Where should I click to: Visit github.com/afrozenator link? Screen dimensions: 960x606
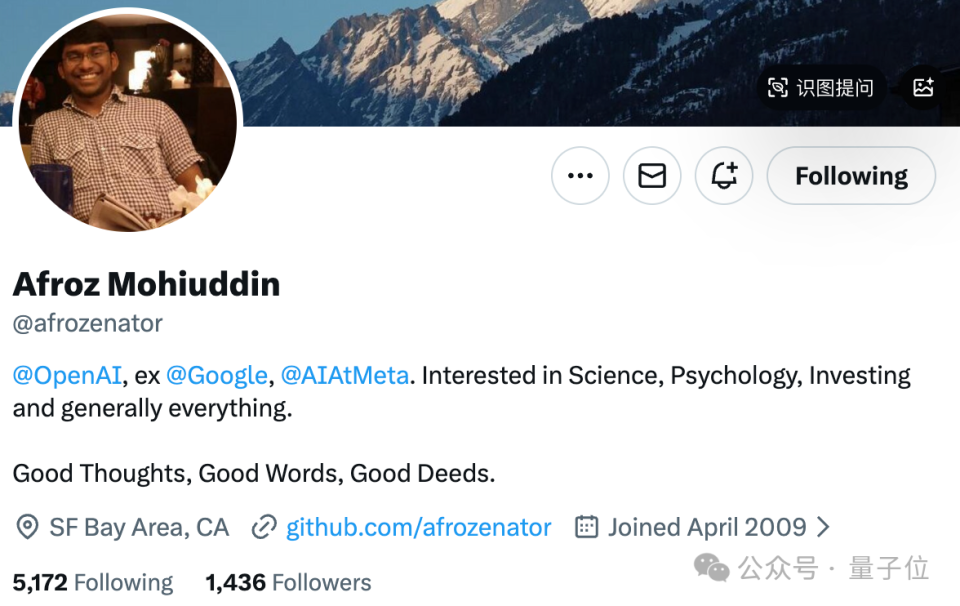tap(418, 527)
